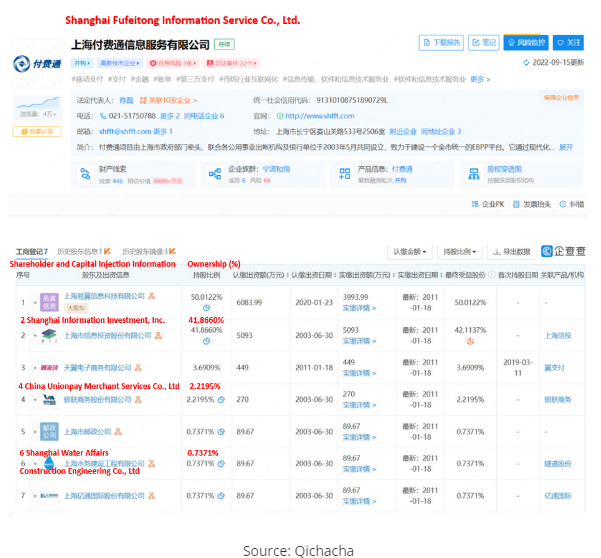Open related product 上海信投
Viewport: 601px width, 558px height.
click(x=558, y=336)
